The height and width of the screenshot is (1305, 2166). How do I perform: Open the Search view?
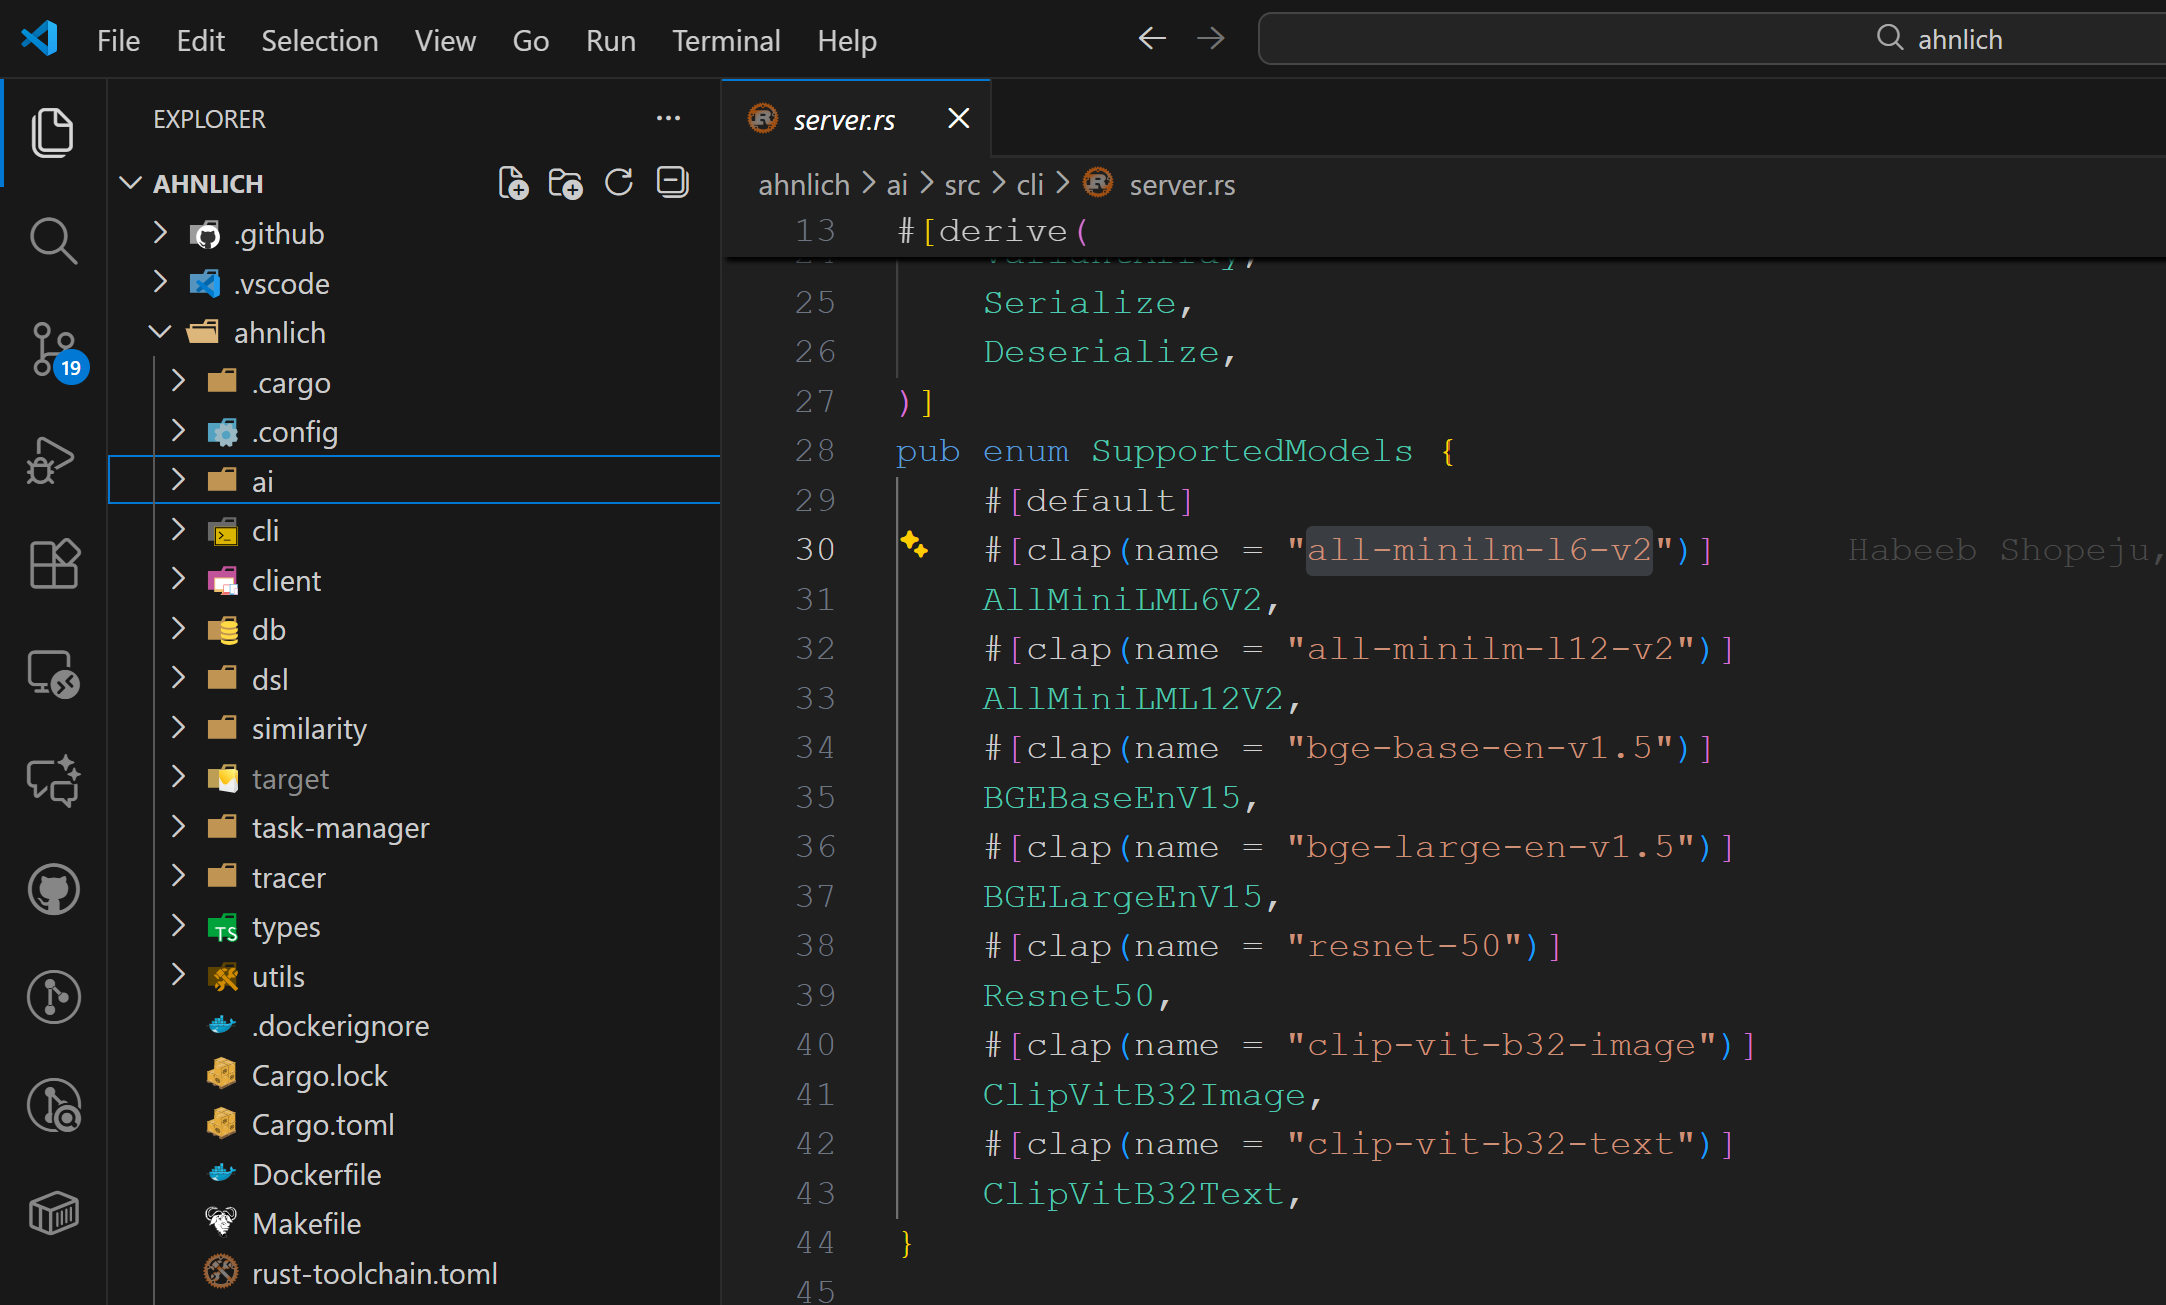click(52, 240)
